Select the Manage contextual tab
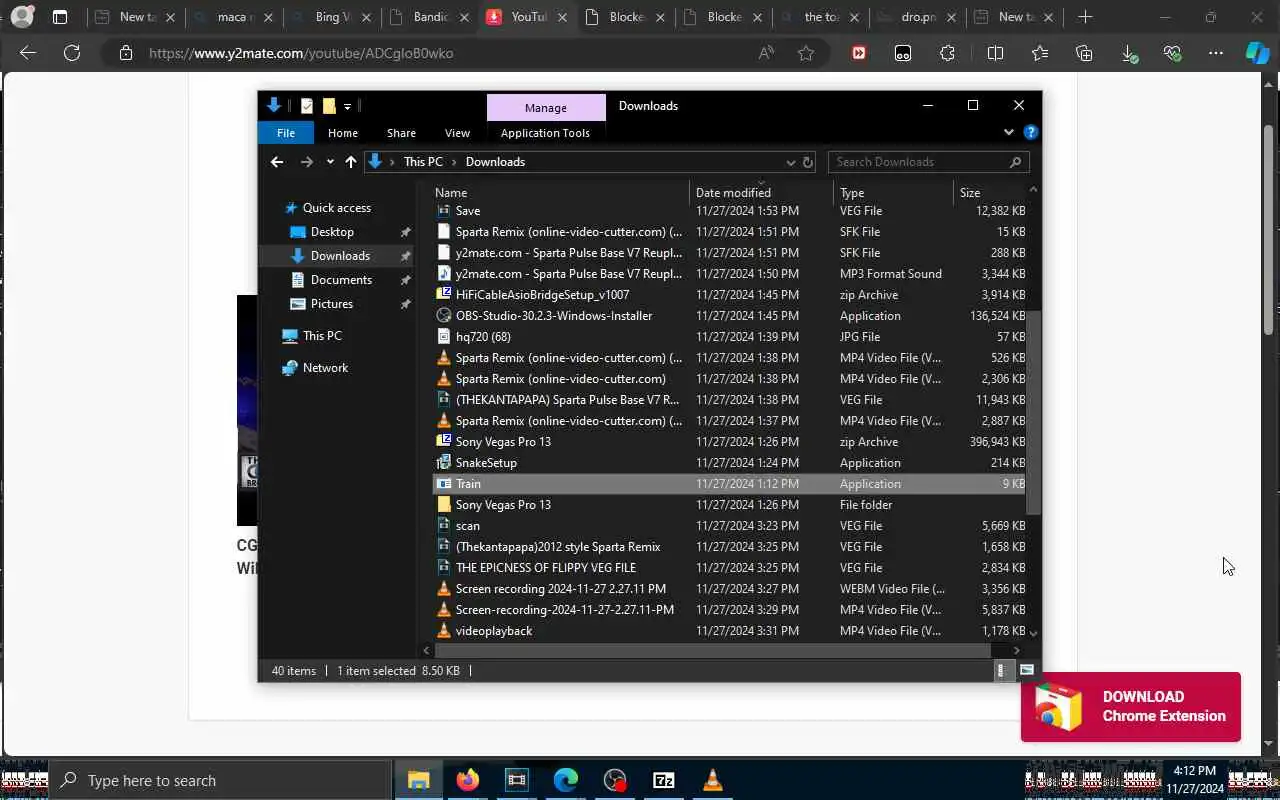 pyautogui.click(x=546, y=107)
